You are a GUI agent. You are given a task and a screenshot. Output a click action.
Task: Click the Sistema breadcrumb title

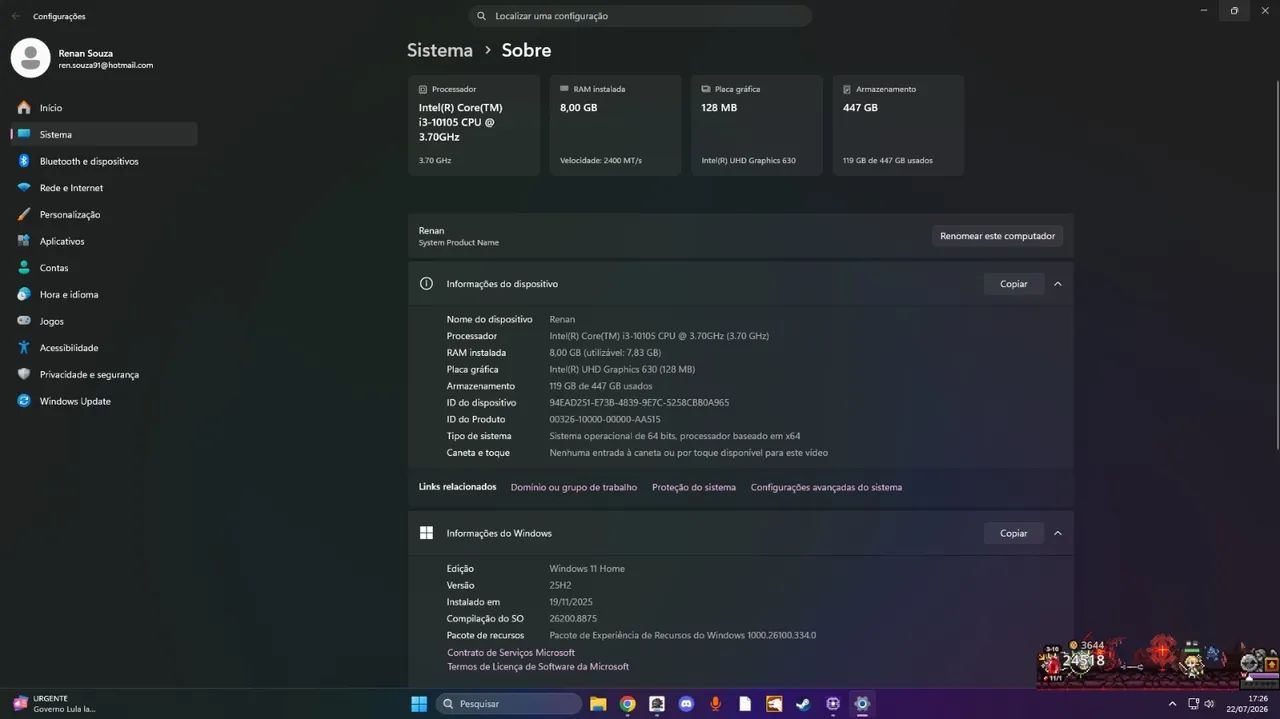pos(440,50)
